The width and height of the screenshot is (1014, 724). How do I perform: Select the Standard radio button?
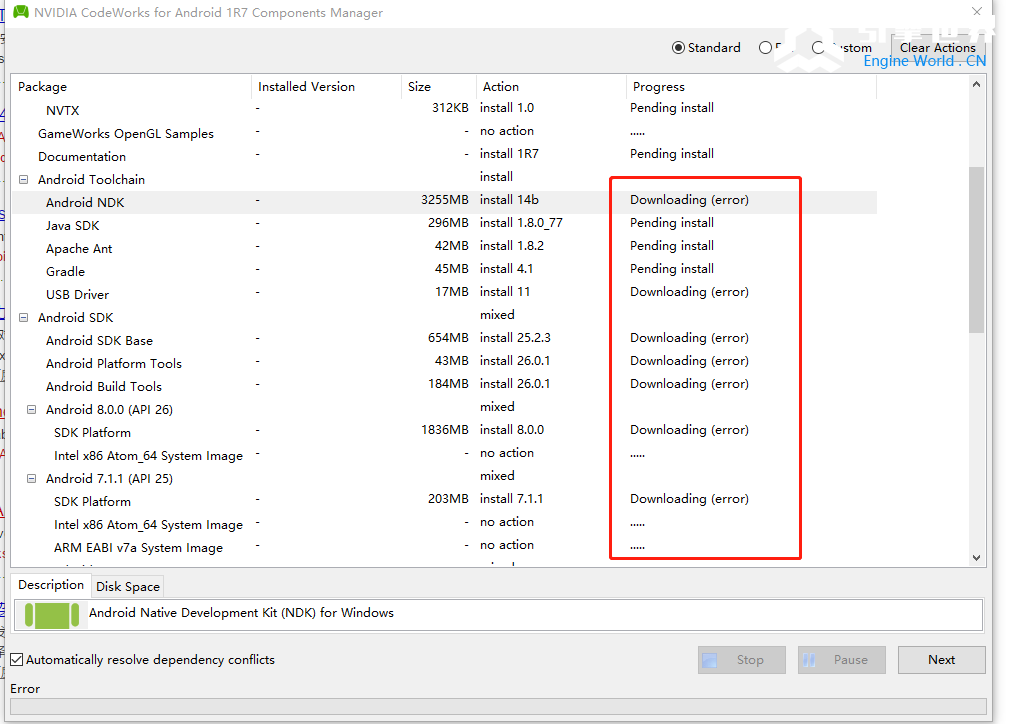pos(706,48)
